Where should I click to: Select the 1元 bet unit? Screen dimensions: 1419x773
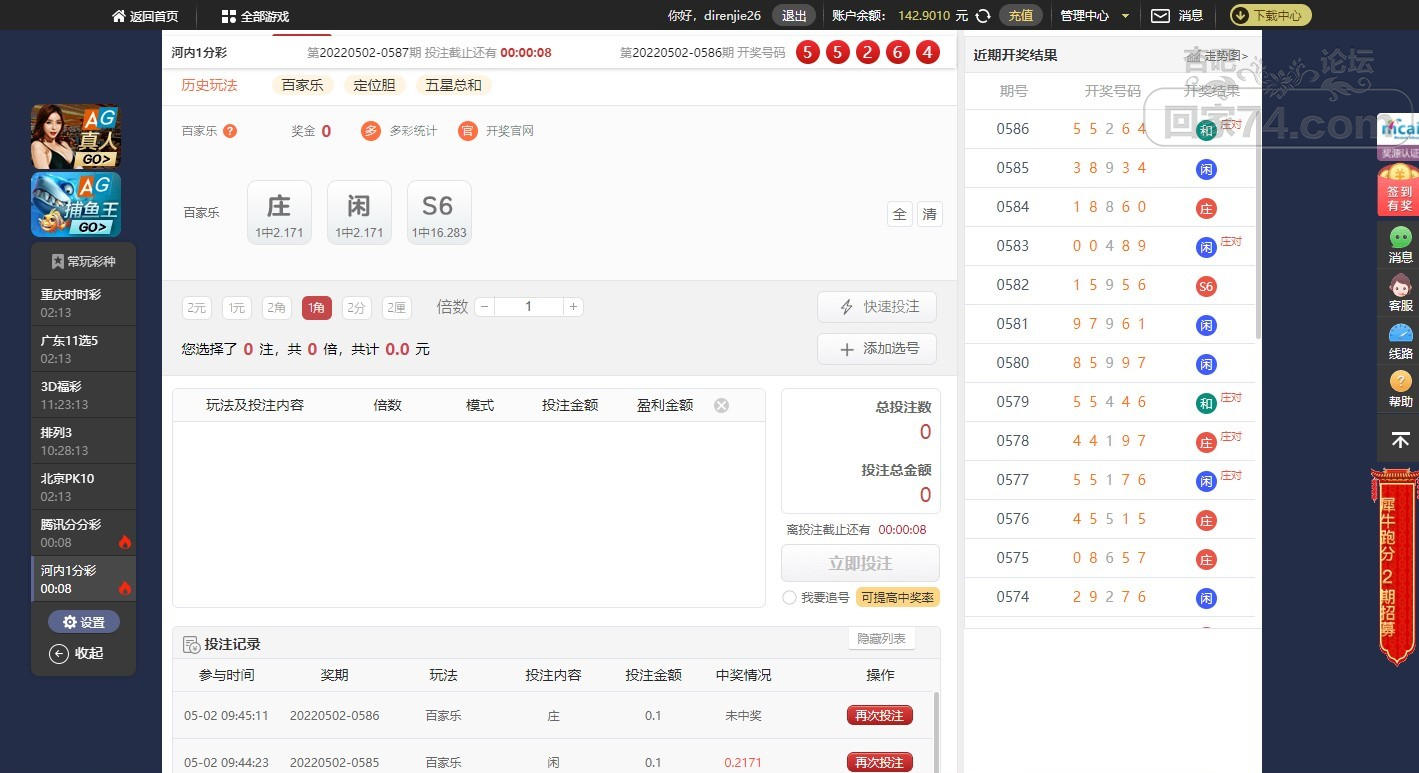[236, 308]
